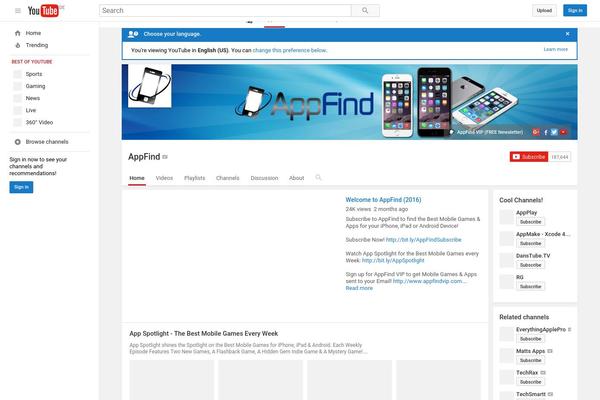Open the Live sidebar entry
600x400 pixels.
(31, 110)
